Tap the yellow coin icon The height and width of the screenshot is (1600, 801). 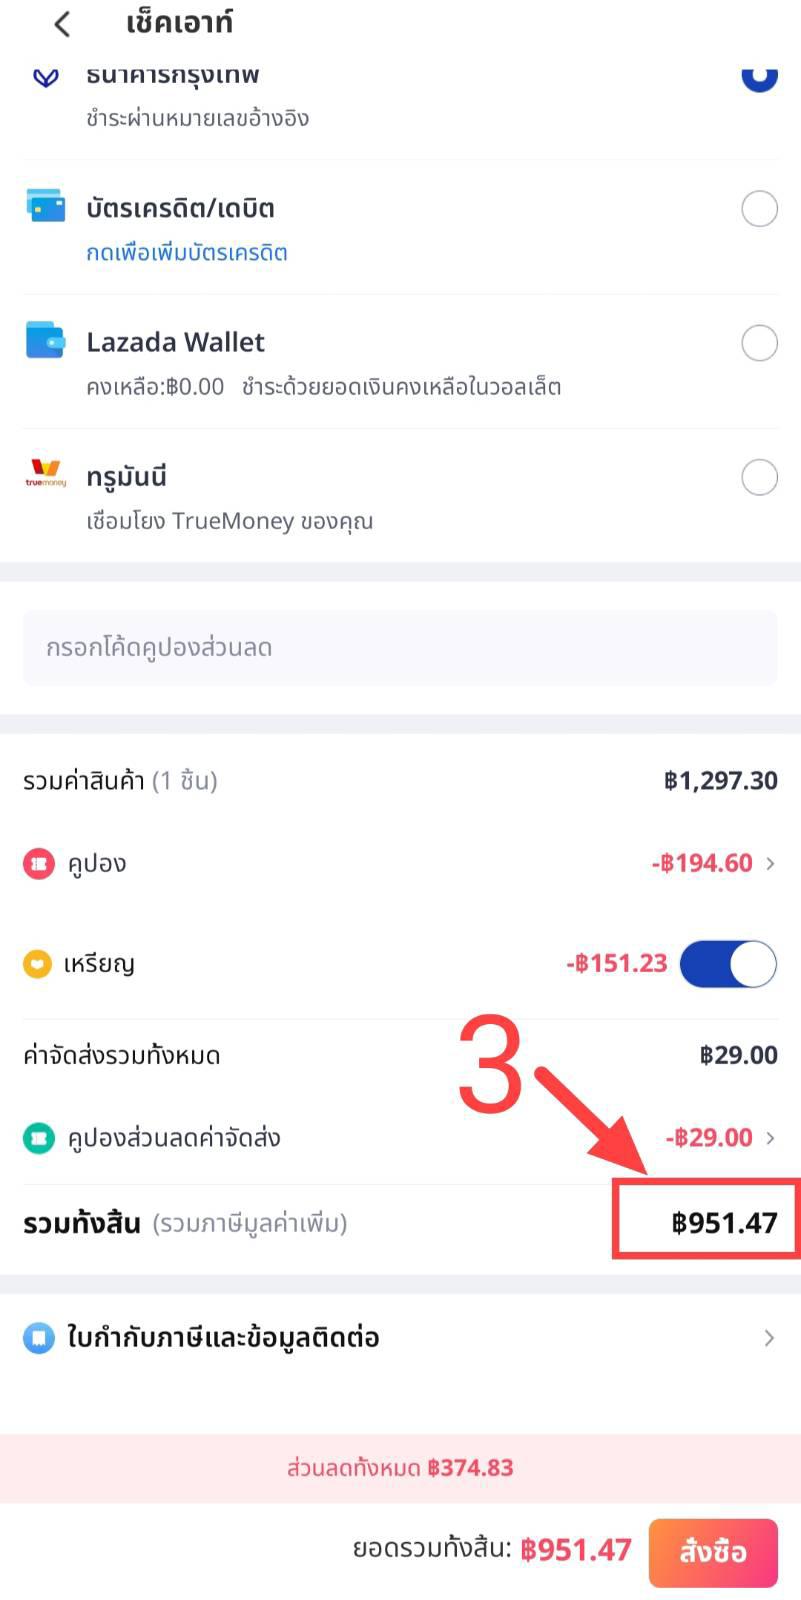(37, 965)
